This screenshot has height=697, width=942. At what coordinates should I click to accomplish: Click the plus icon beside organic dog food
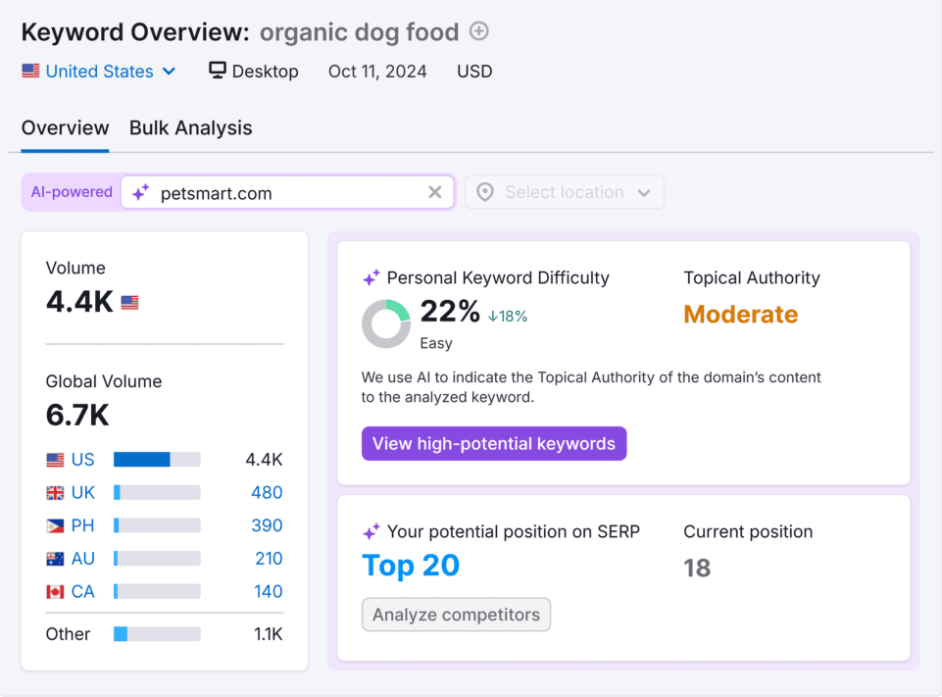coord(479,31)
